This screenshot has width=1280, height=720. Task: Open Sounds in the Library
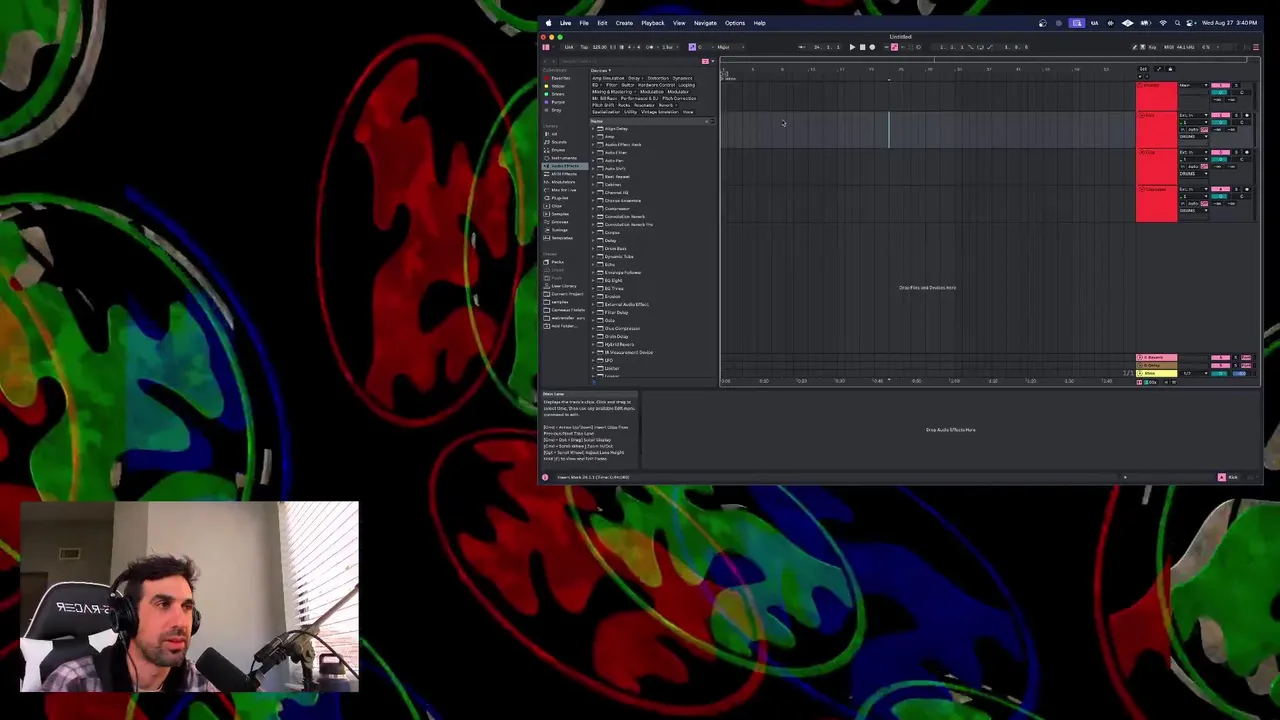tap(558, 142)
